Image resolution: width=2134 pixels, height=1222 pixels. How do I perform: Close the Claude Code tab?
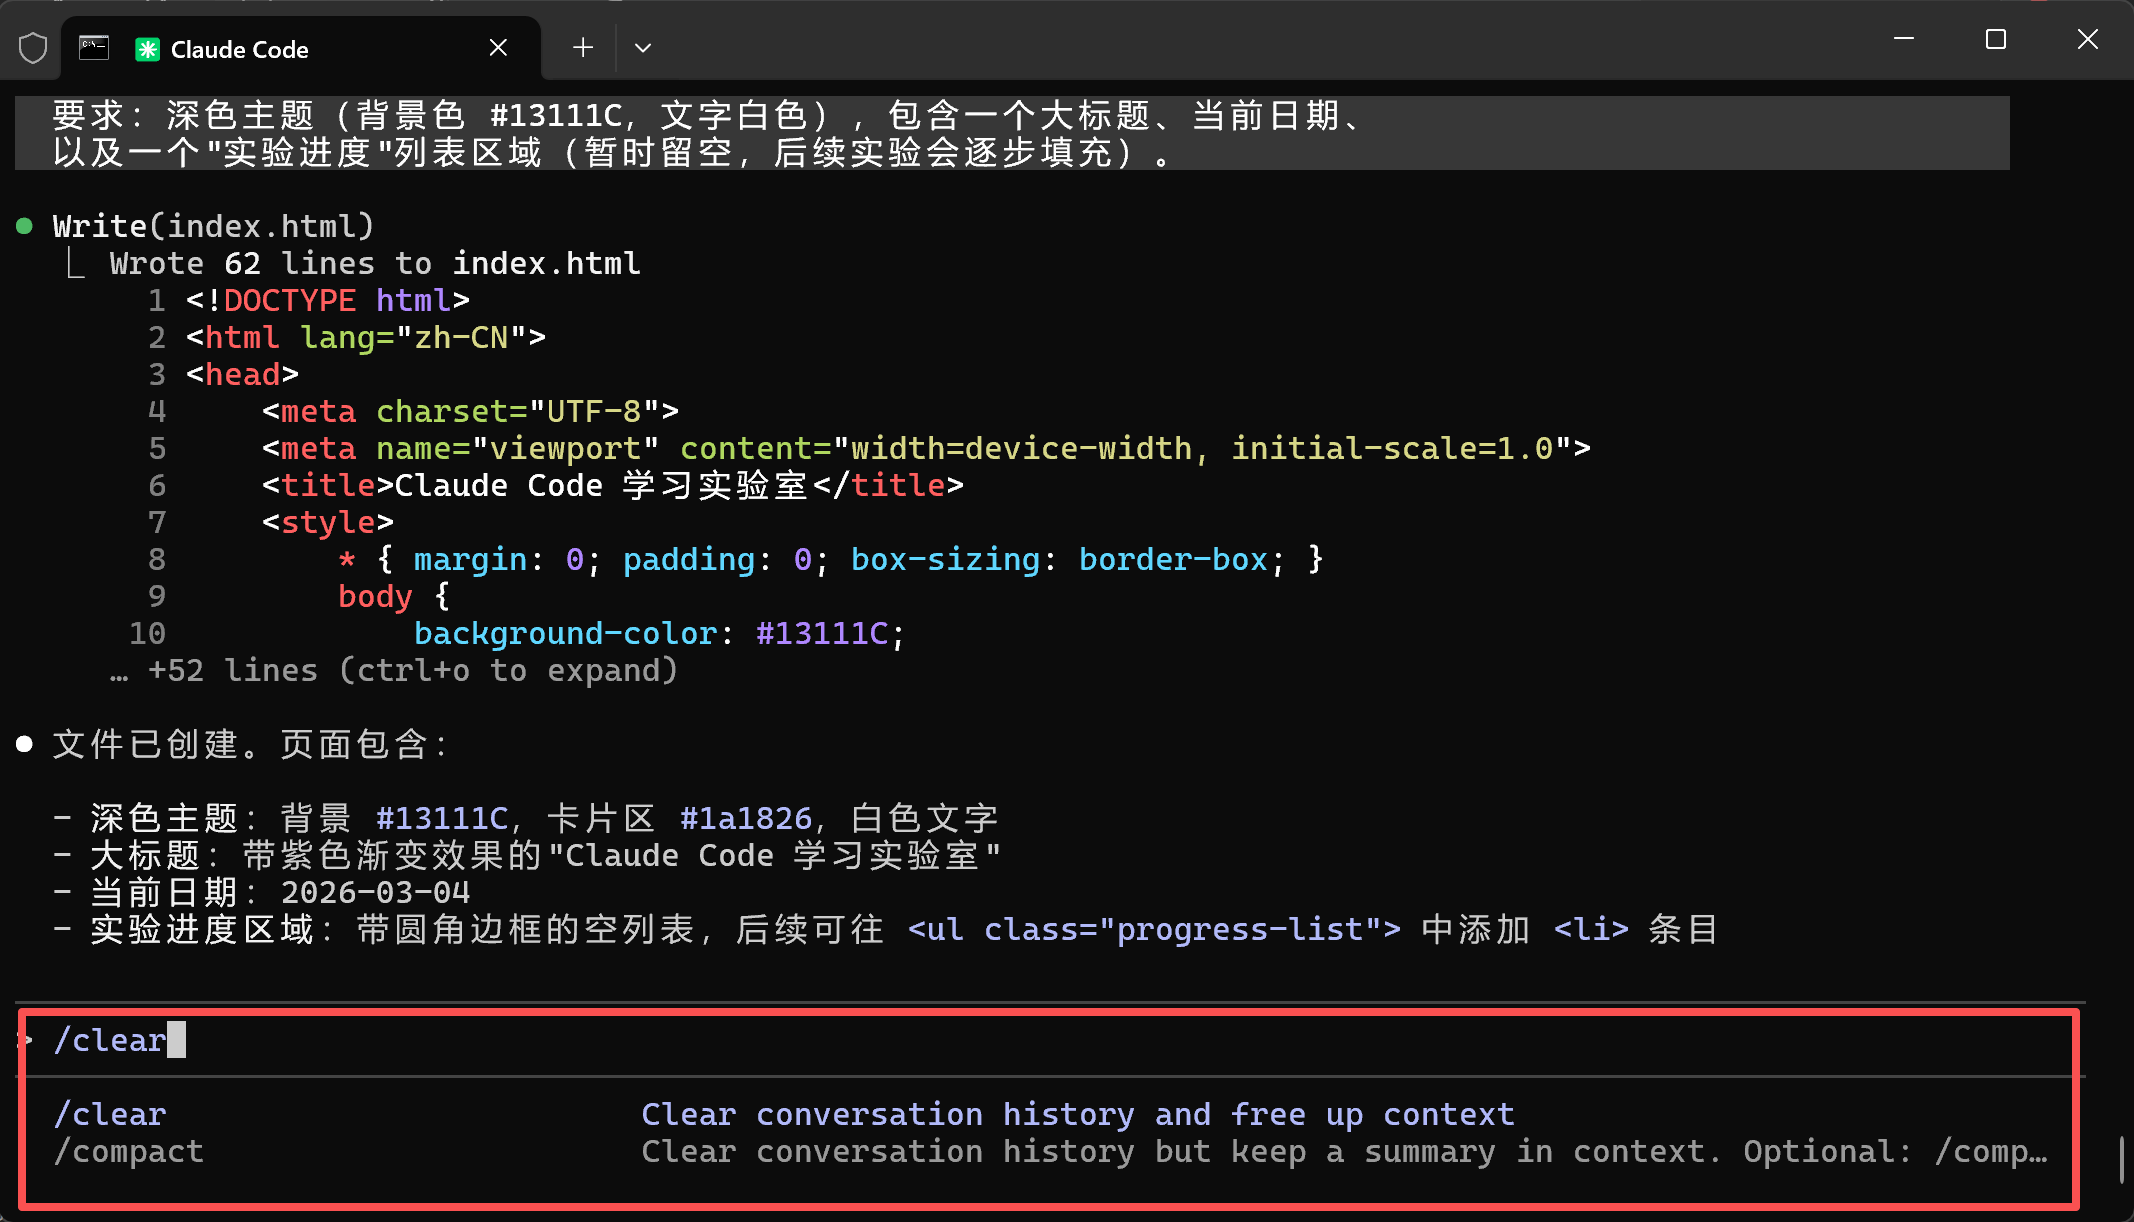coord(498,48)
